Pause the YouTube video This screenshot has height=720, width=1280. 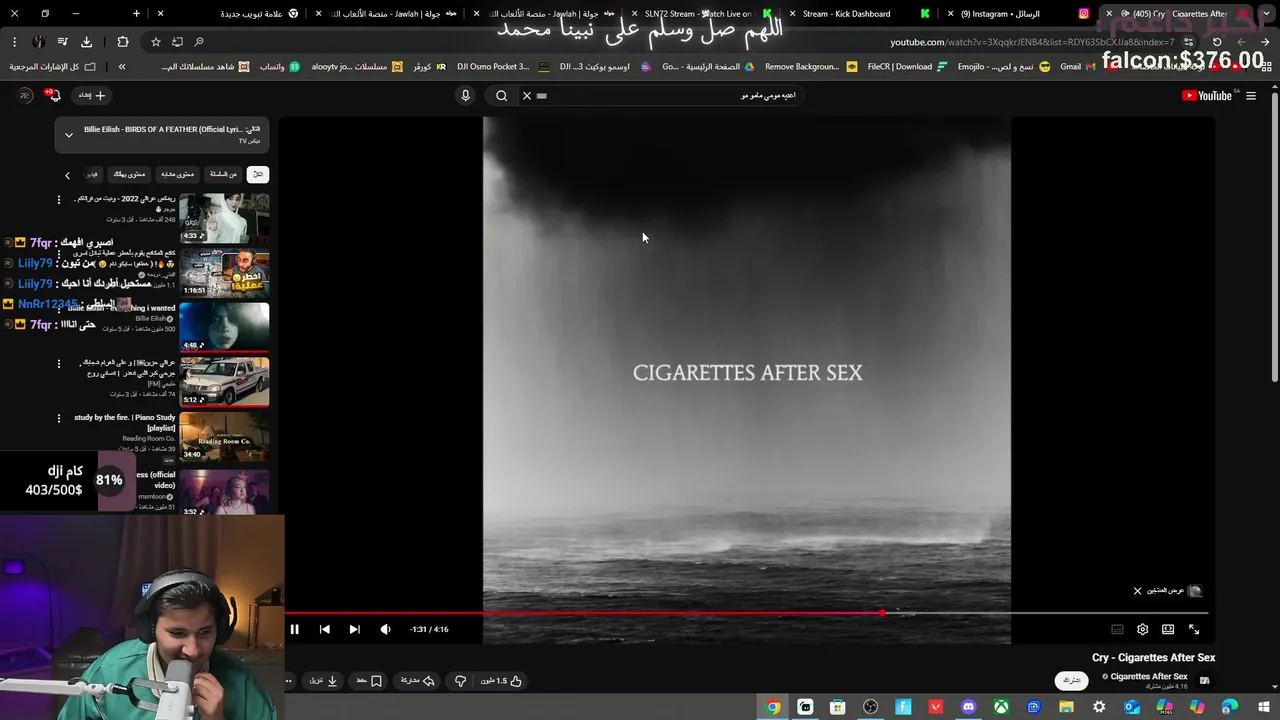point(295,629)
